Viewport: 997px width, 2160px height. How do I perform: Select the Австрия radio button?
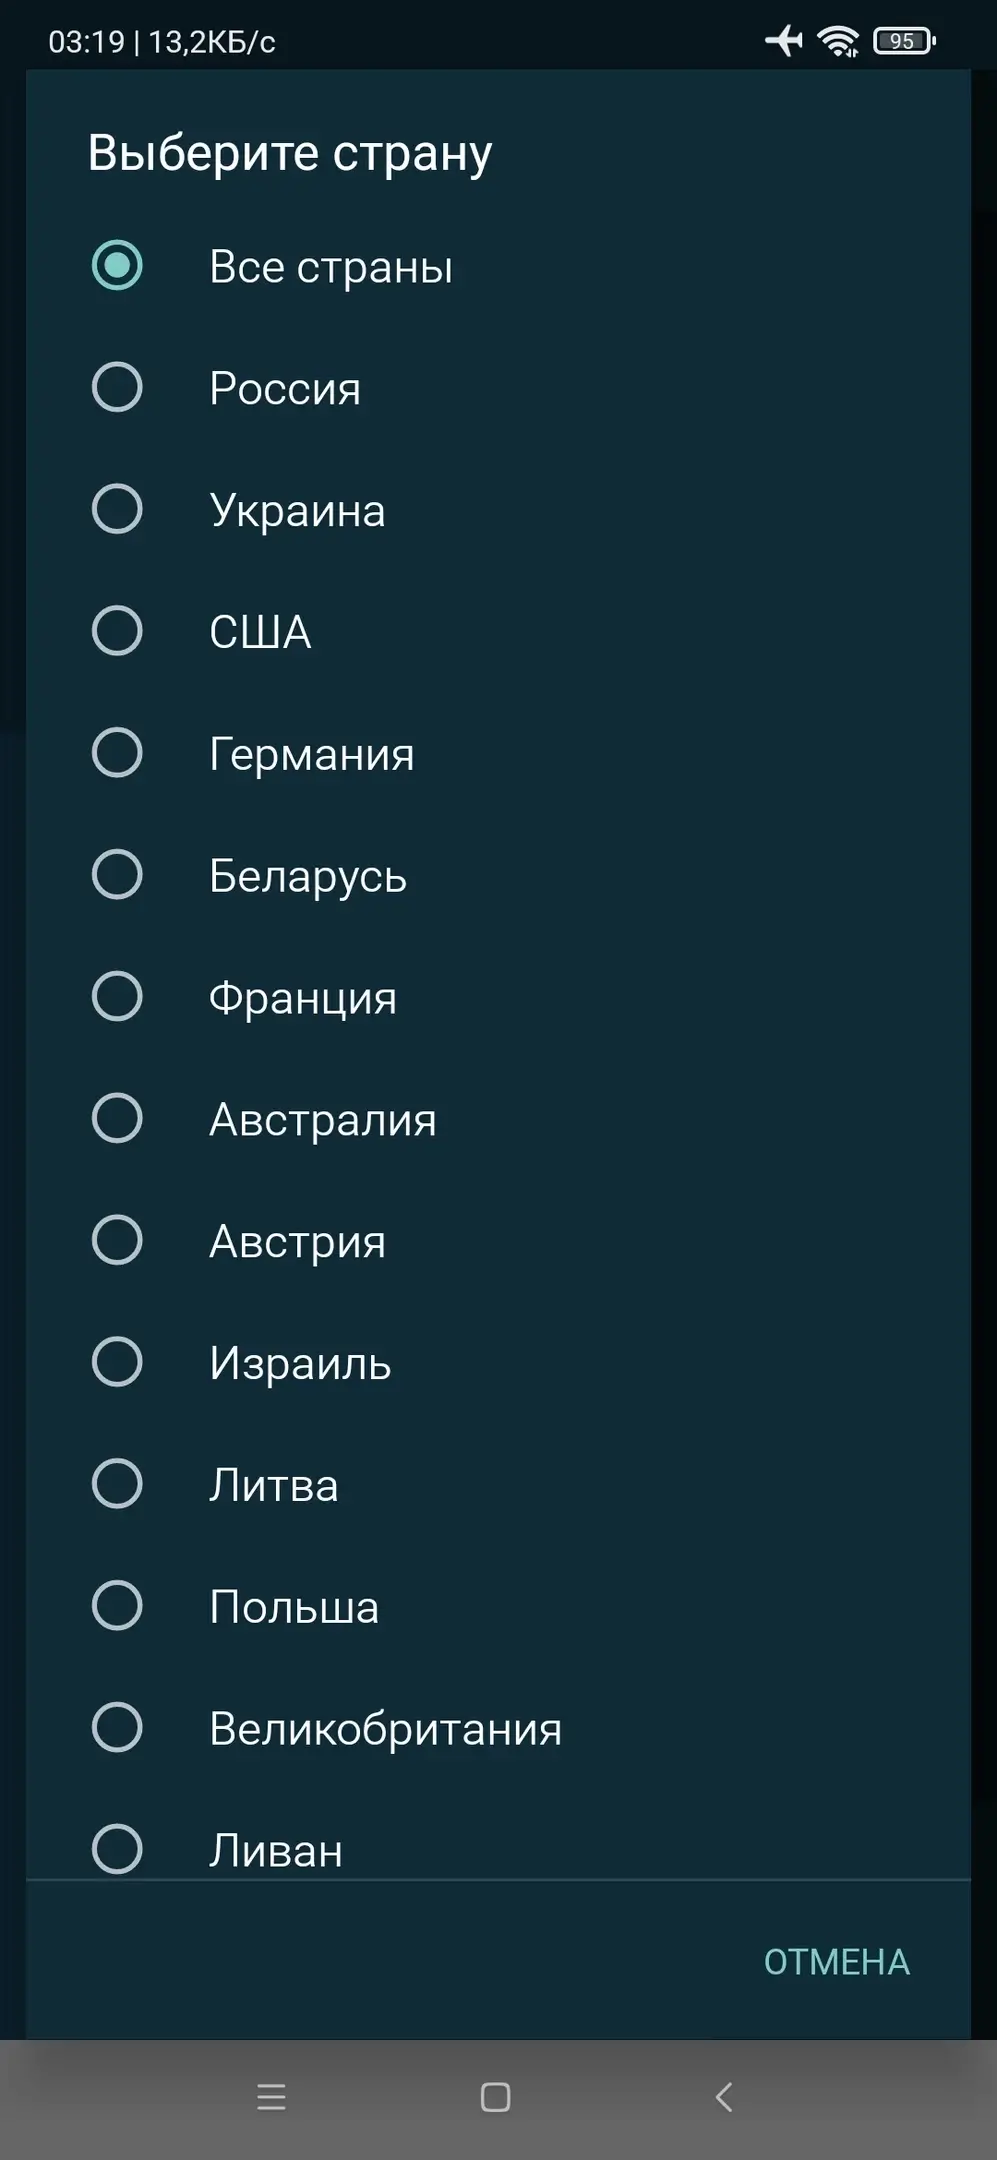pos(117,1240)
